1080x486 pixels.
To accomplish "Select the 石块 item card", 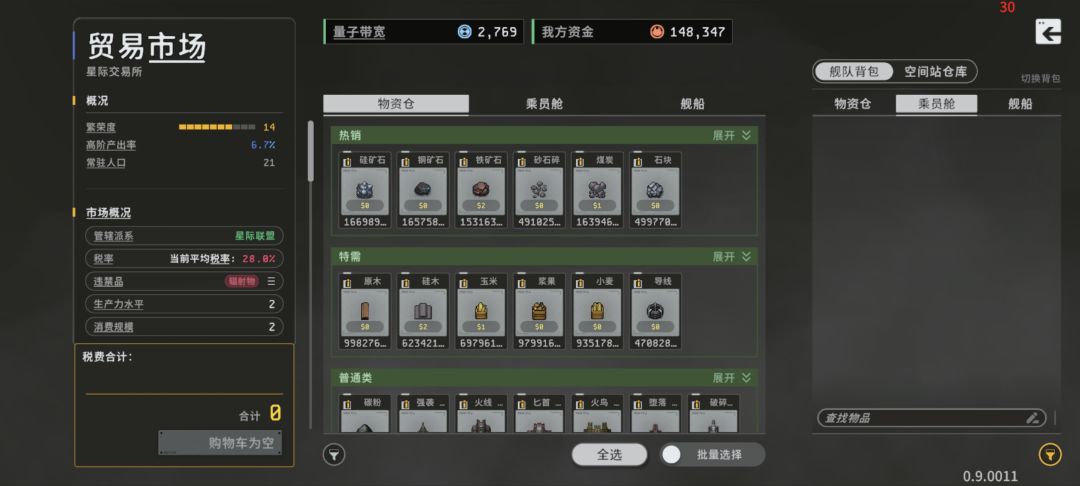I will pos(655,189).
